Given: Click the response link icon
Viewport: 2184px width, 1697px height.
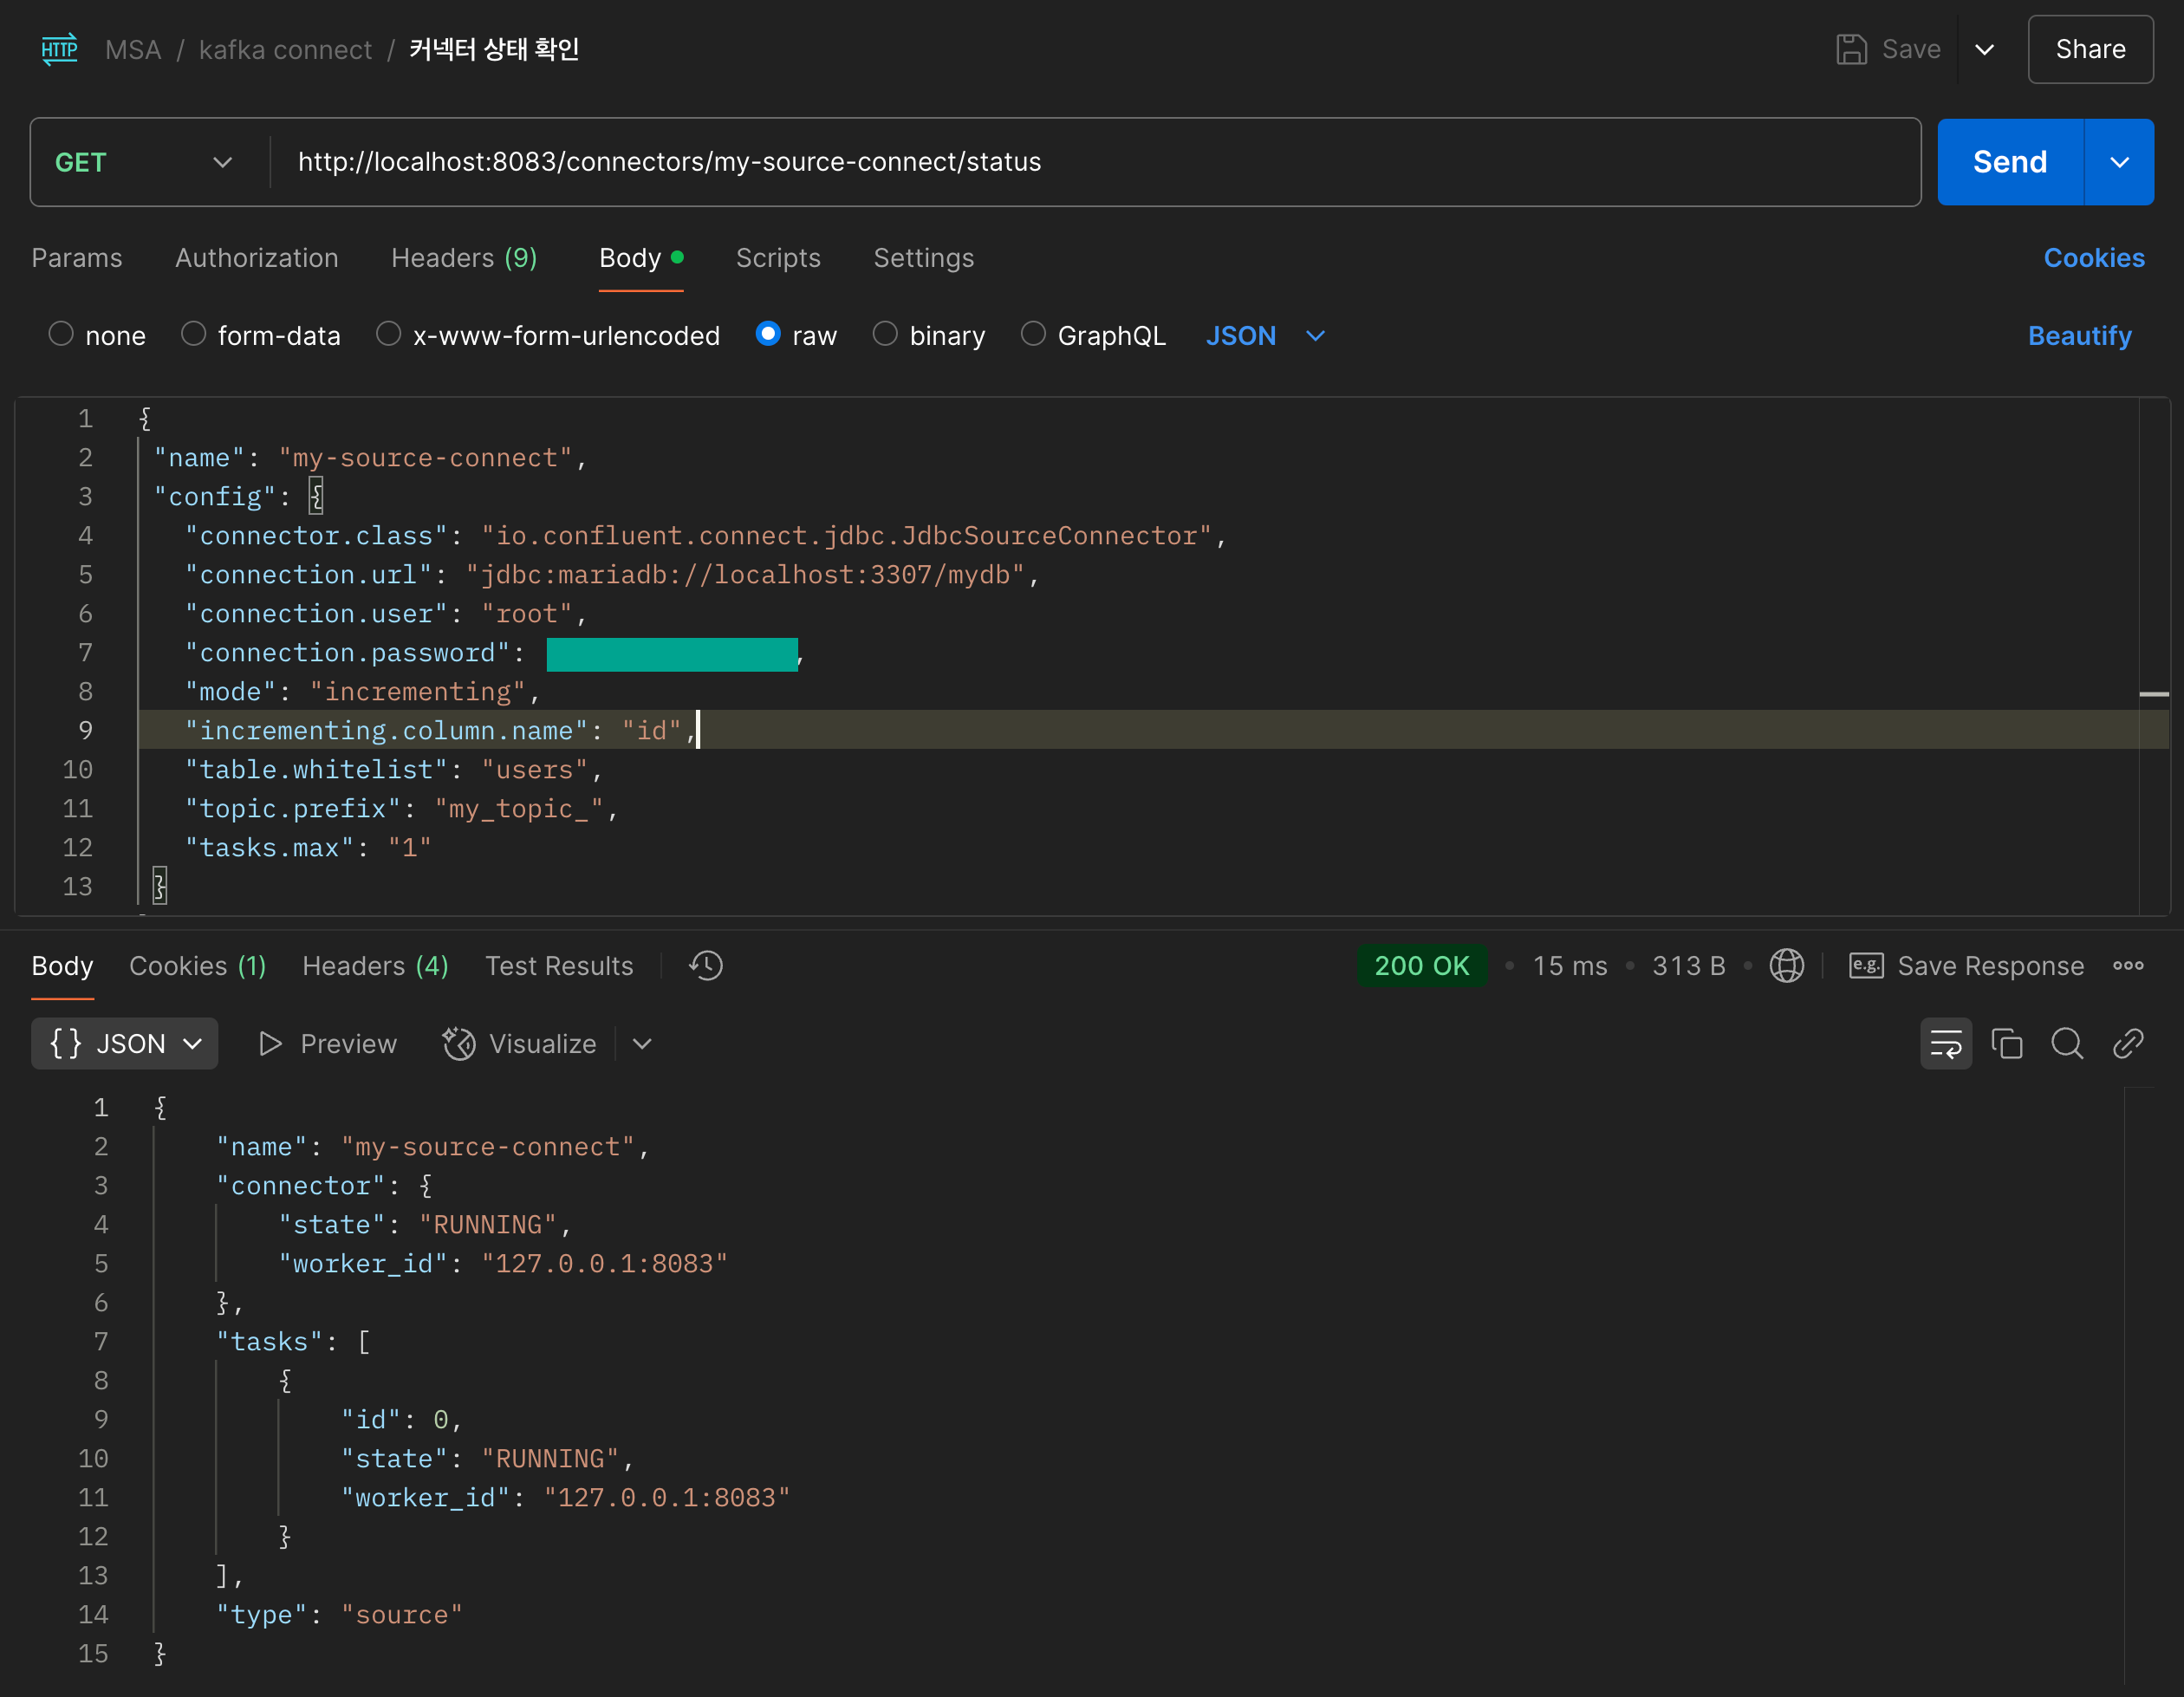Looking at the screenshot, I should point(2127,1043).
